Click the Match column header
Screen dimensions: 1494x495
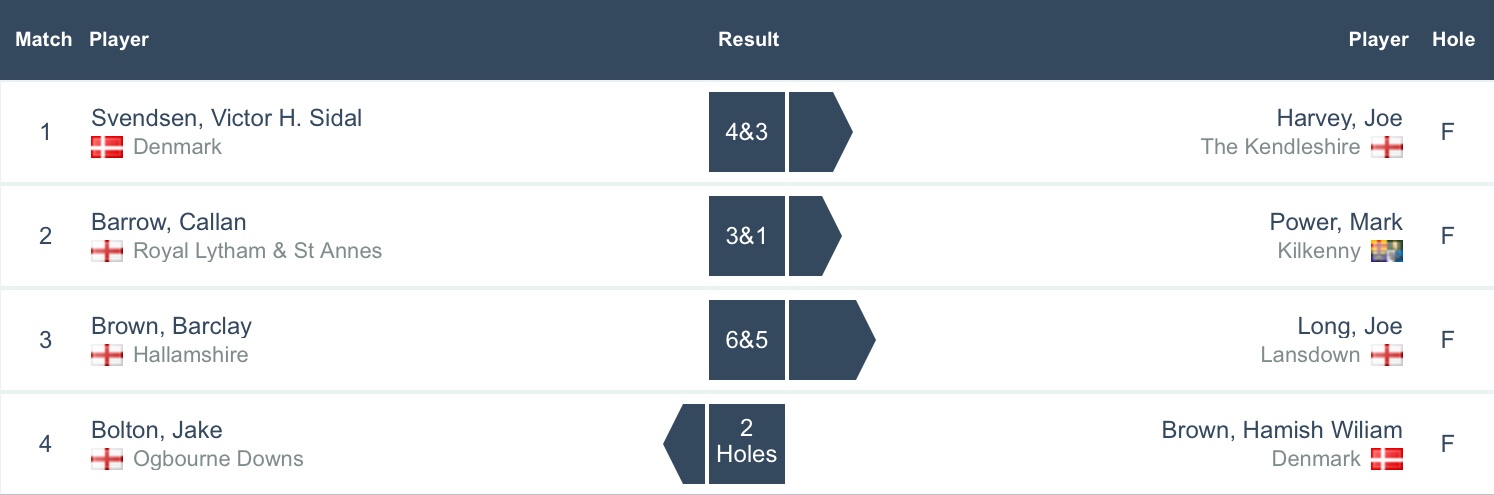tap(44, 40)
